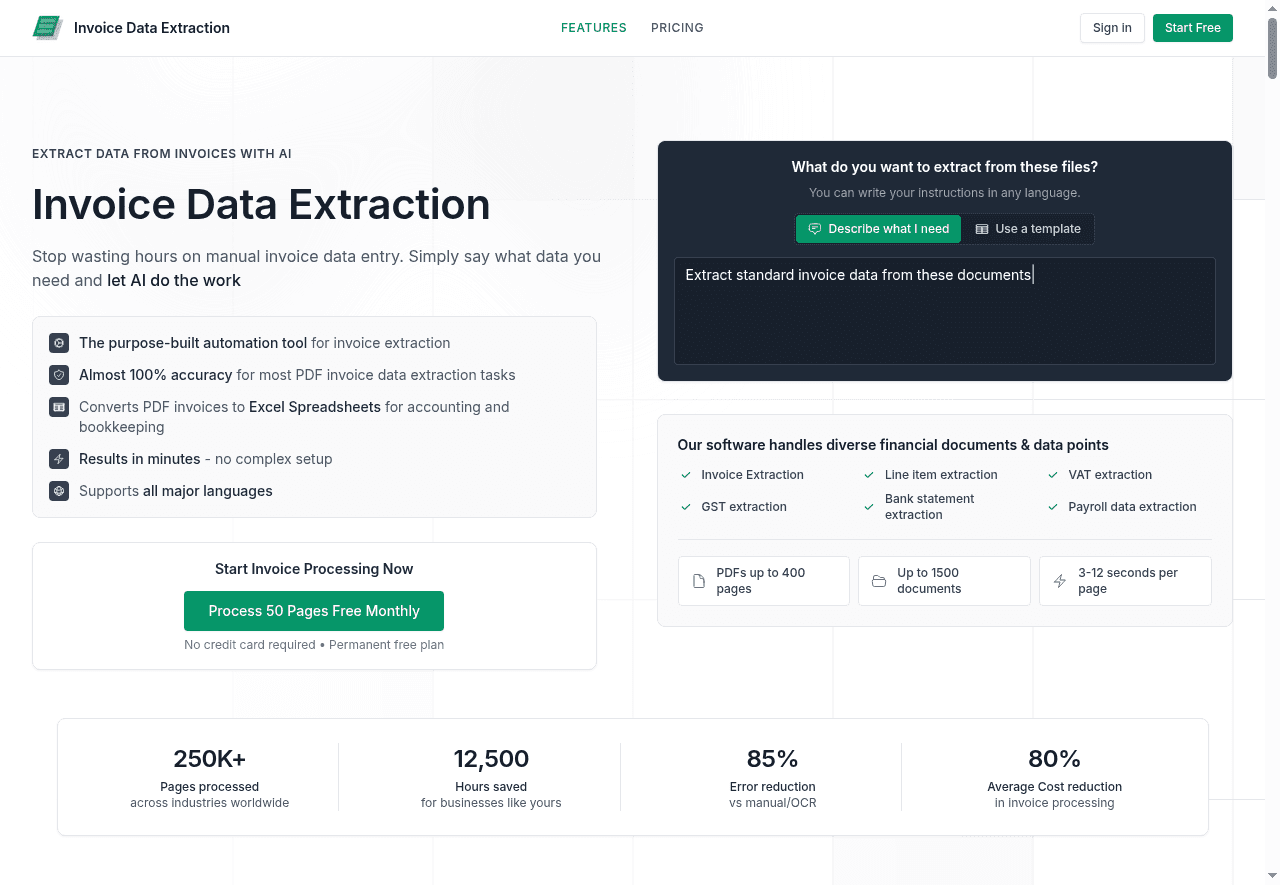Click the globe icon beside major languages
Viewport: 1280px width, 885px height.
59,491
